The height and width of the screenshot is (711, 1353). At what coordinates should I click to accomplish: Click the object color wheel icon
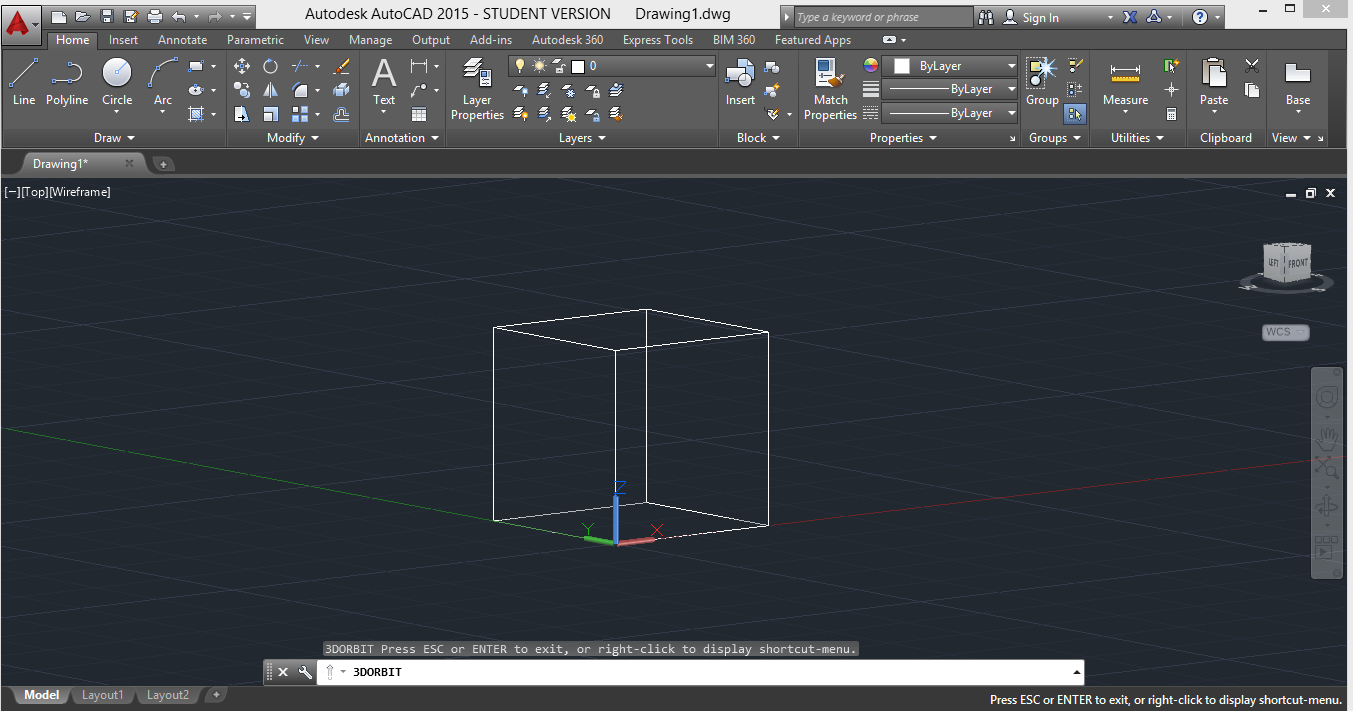click(871, 66)
